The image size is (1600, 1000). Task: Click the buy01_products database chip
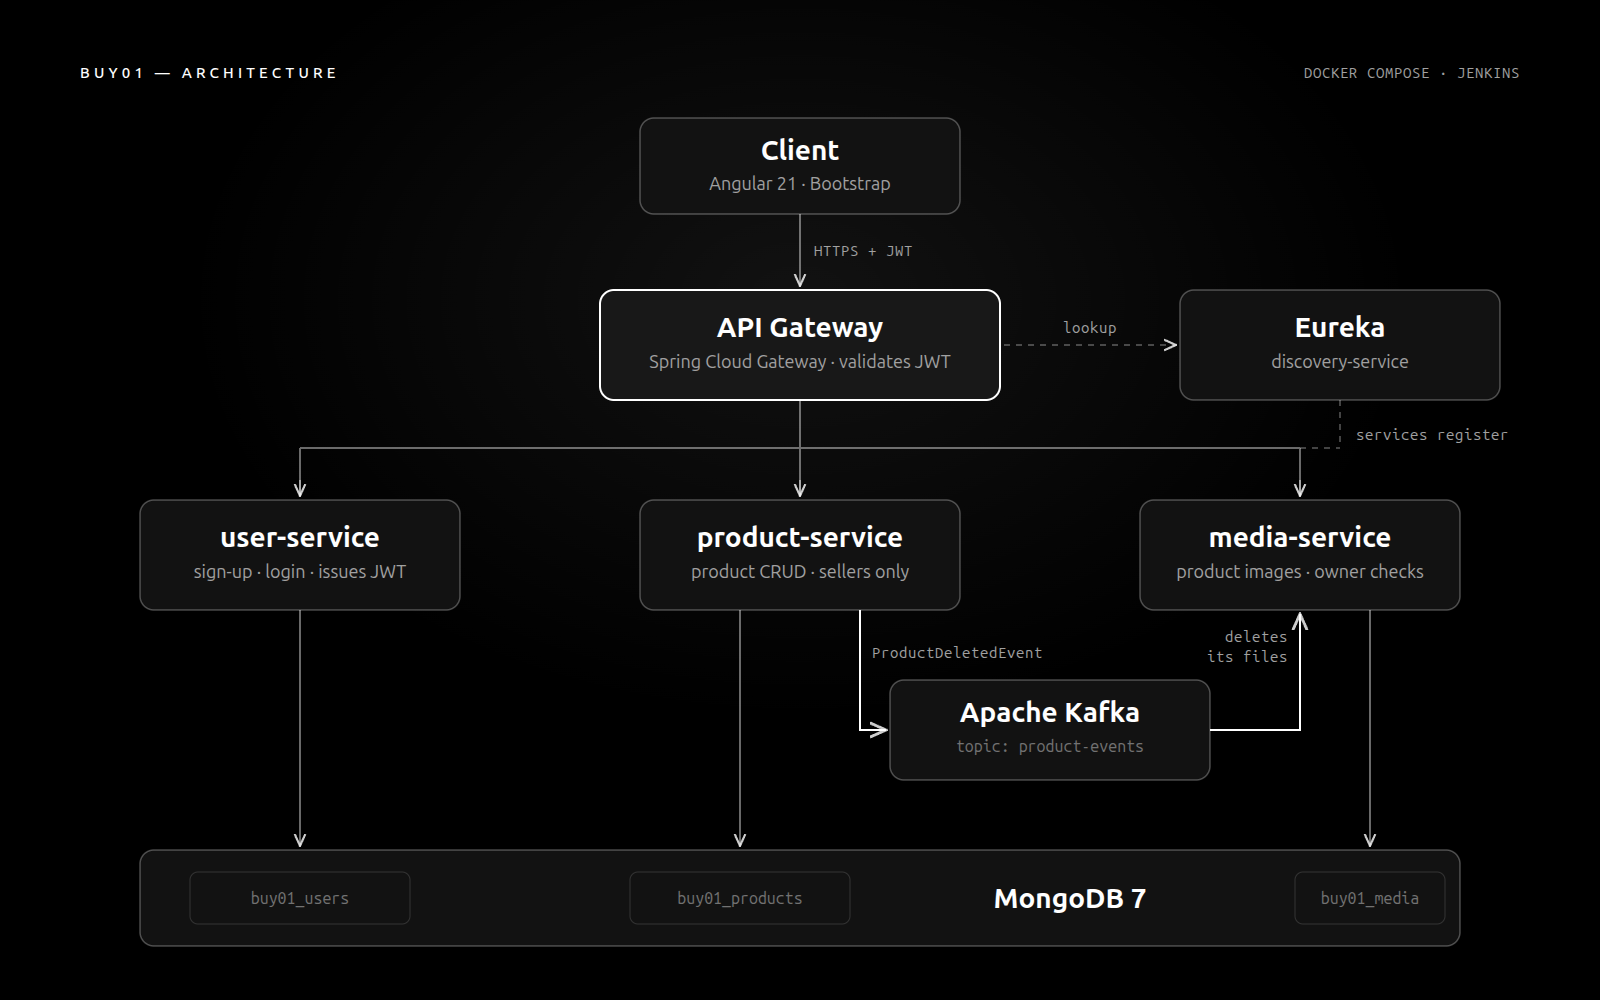[x=740, y=898]
